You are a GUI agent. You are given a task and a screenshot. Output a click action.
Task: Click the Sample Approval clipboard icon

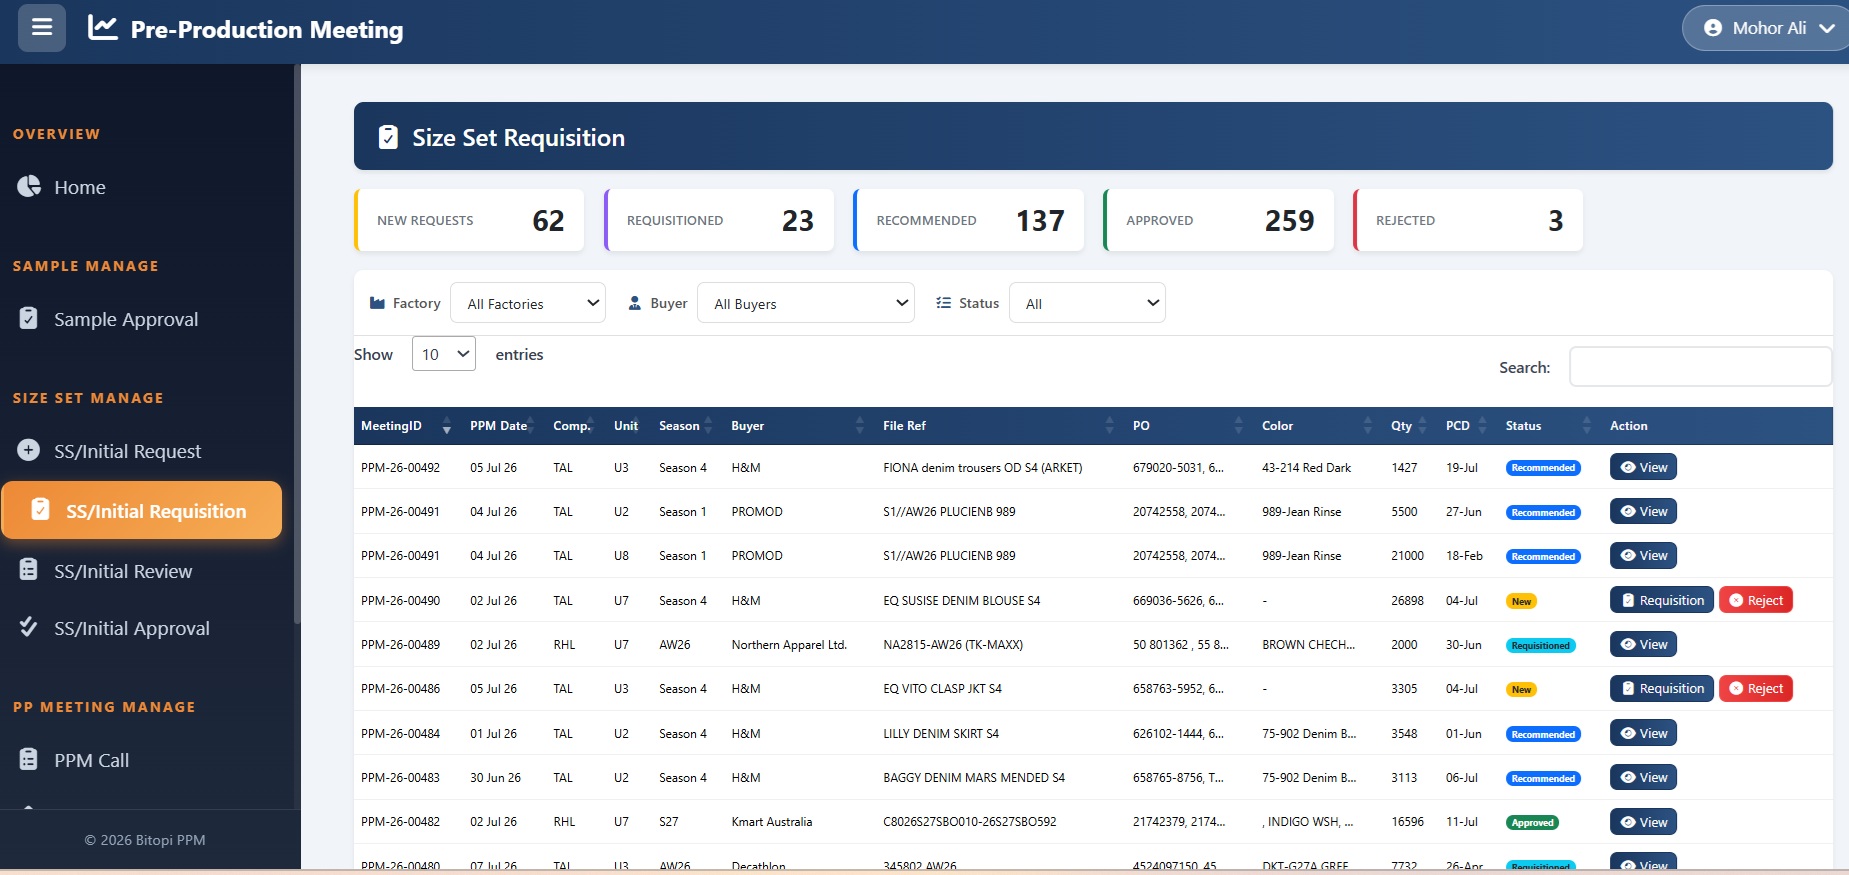coord(29,318)
